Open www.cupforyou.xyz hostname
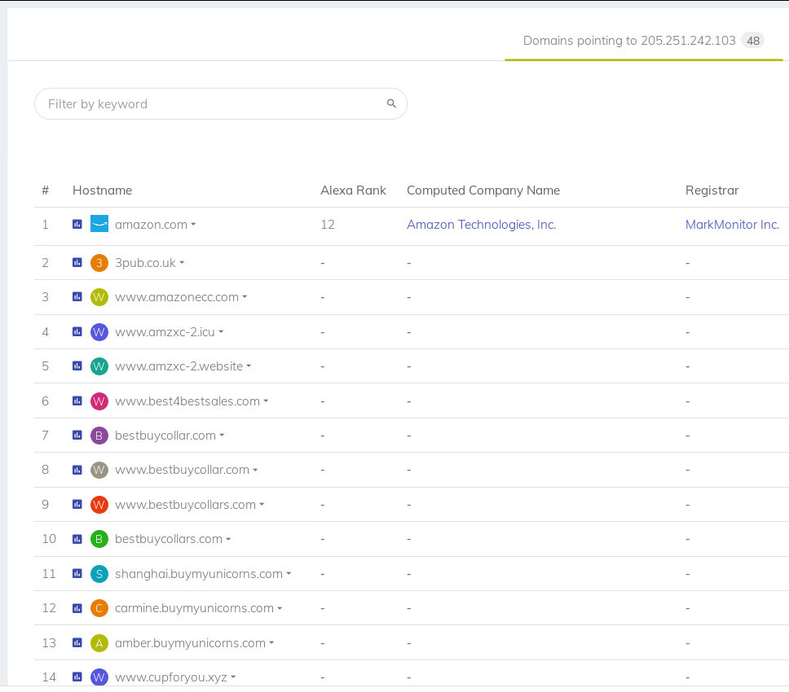Image resolution: width=789 pixels, height=692 pixels. click(171, 677)
